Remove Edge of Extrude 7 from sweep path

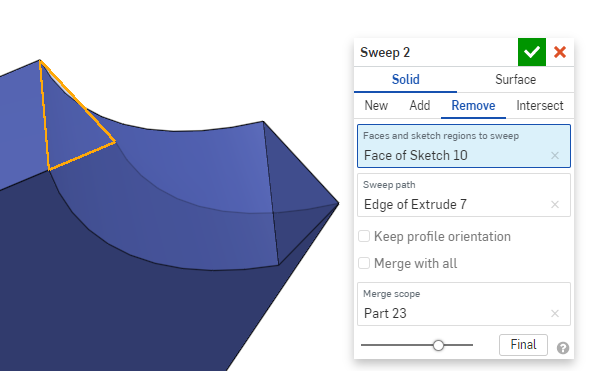click(555, 204)
